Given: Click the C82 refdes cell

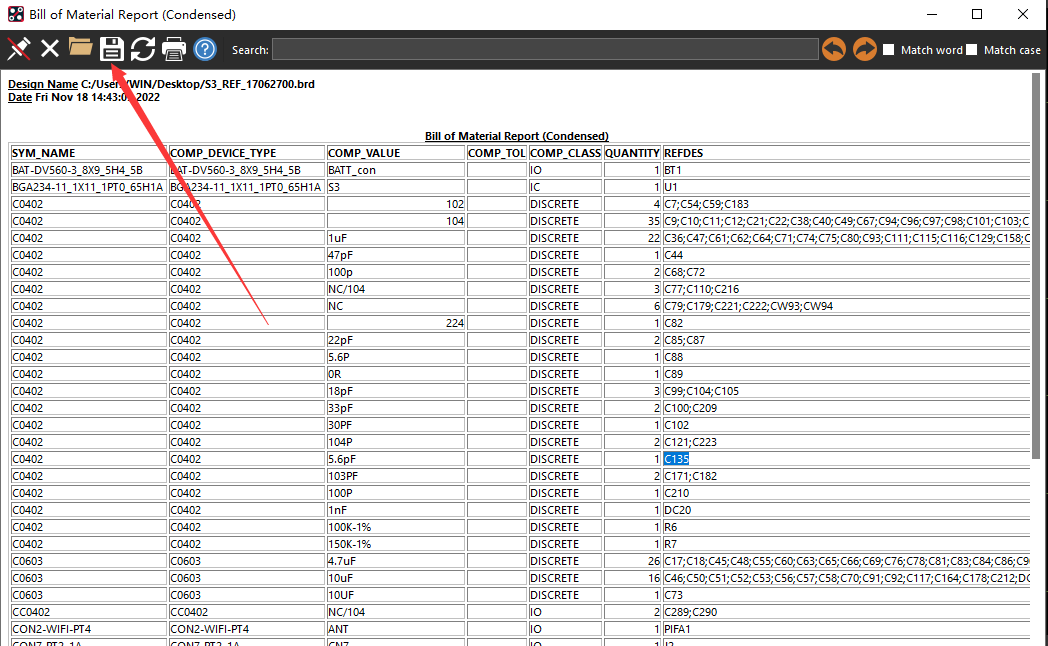Looking at the screenshot, I should point(846,323).
